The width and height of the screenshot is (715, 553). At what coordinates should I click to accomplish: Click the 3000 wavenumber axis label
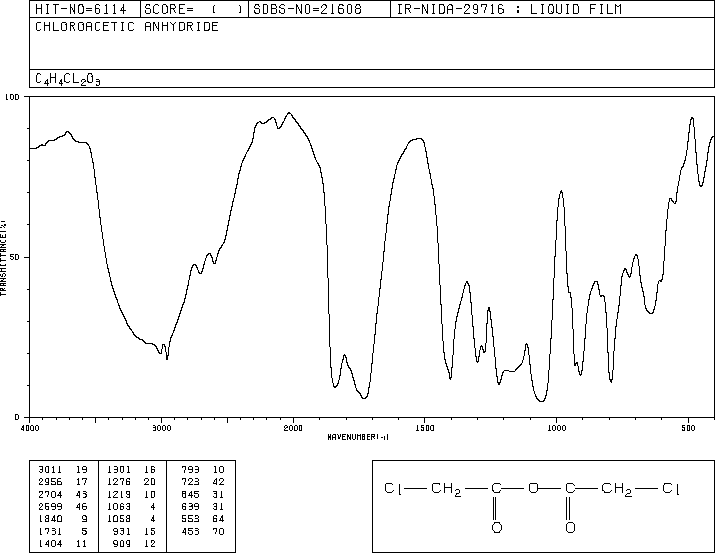(161, 428)
